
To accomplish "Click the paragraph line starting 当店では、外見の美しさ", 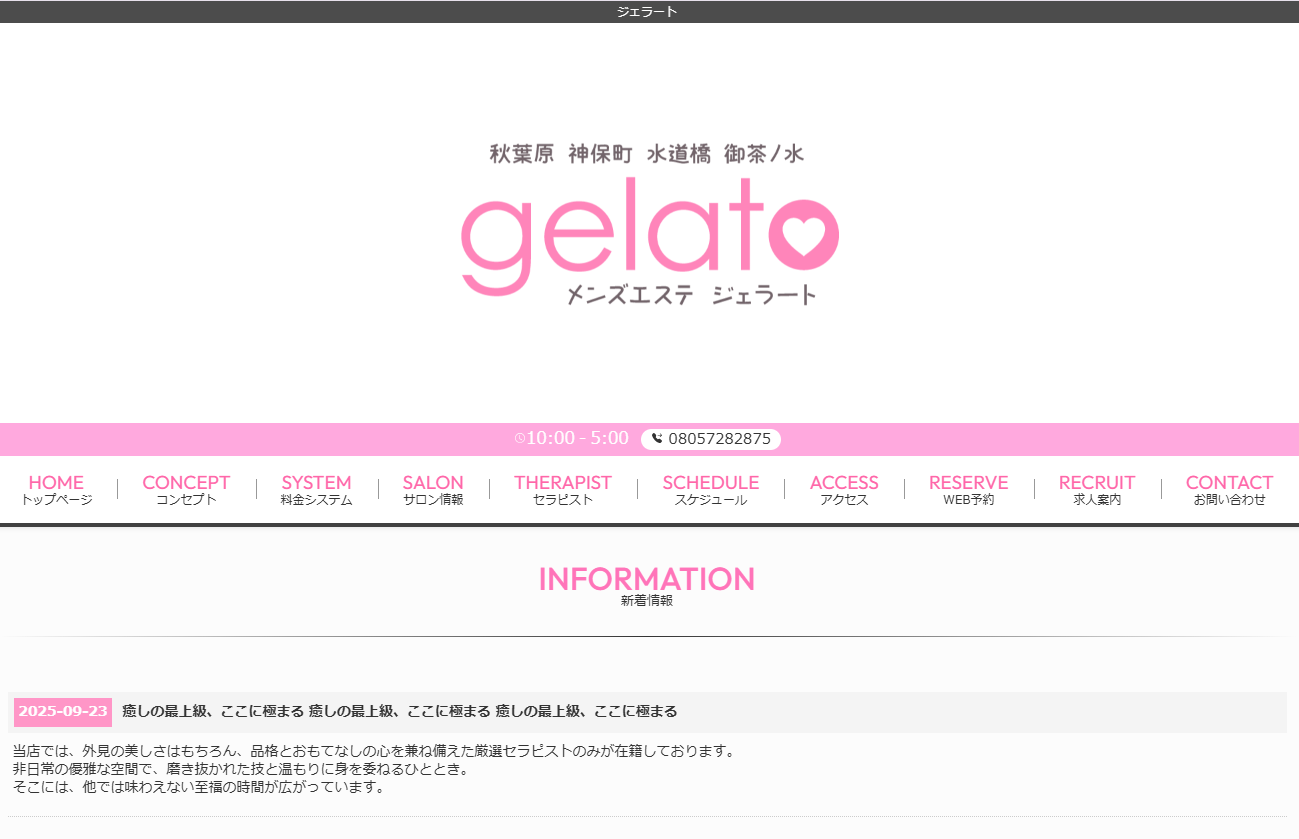I will pos(374,751).
